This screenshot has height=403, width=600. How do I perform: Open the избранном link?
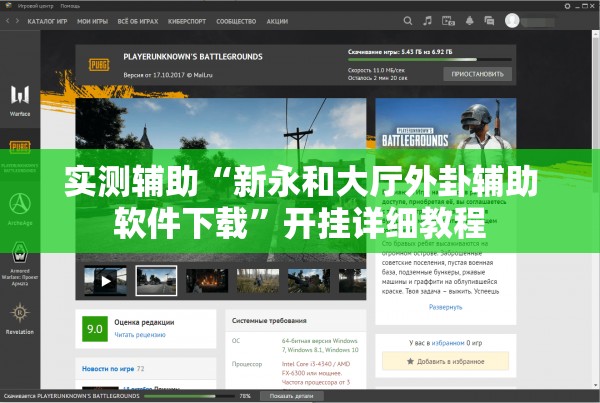[x=448, y=343]
